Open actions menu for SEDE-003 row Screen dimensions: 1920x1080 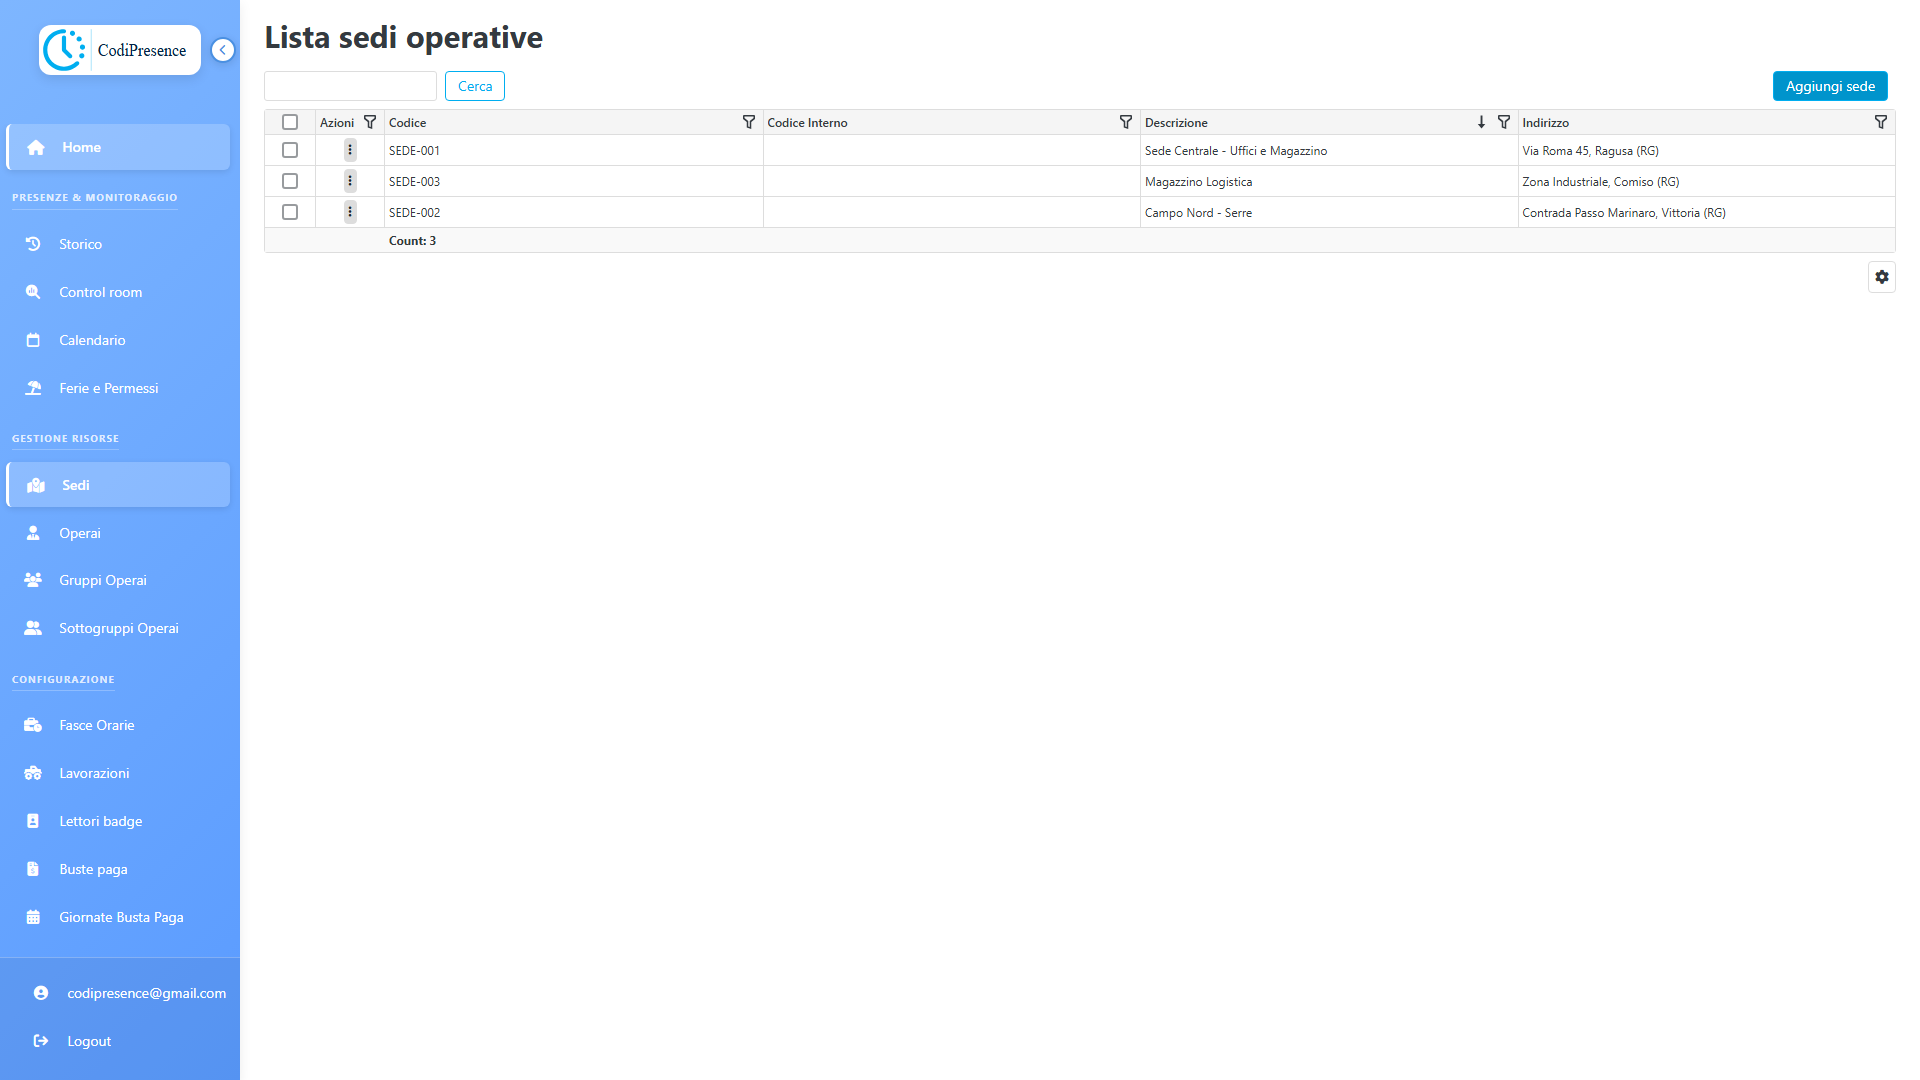(350, 181)
